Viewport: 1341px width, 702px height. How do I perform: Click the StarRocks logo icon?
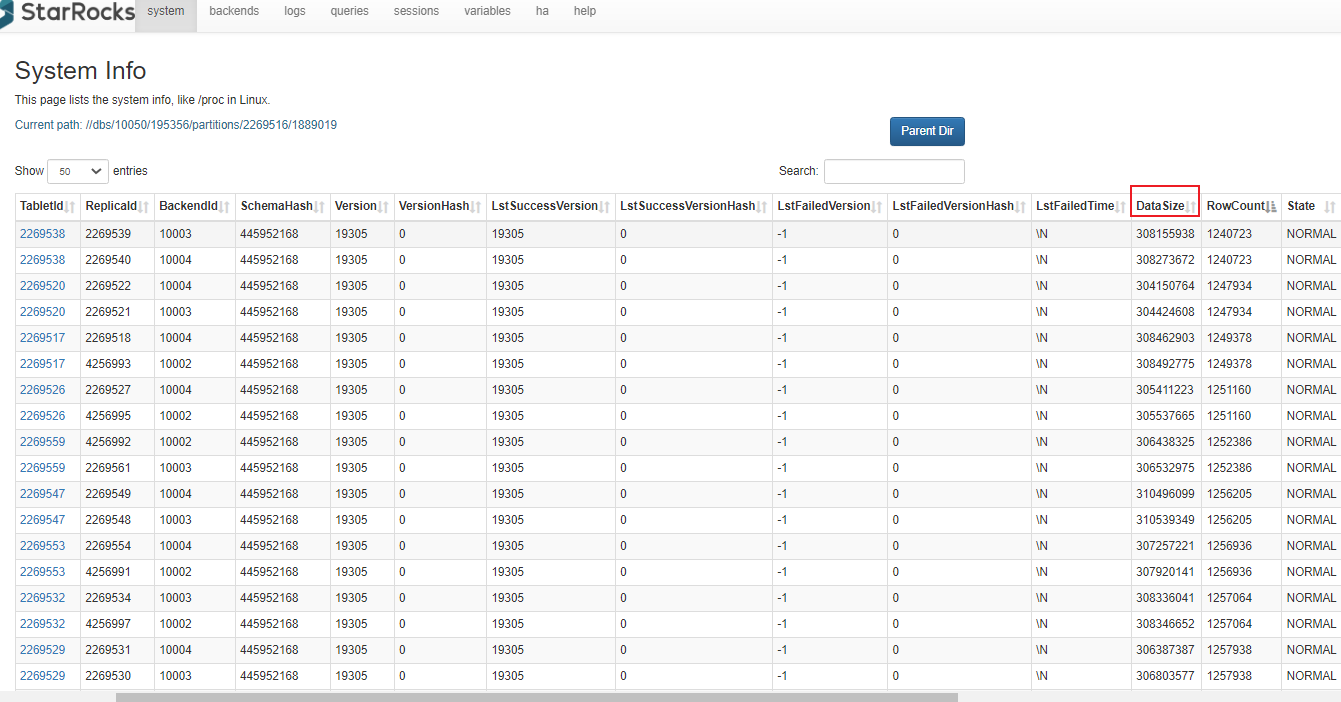point(8,12)
